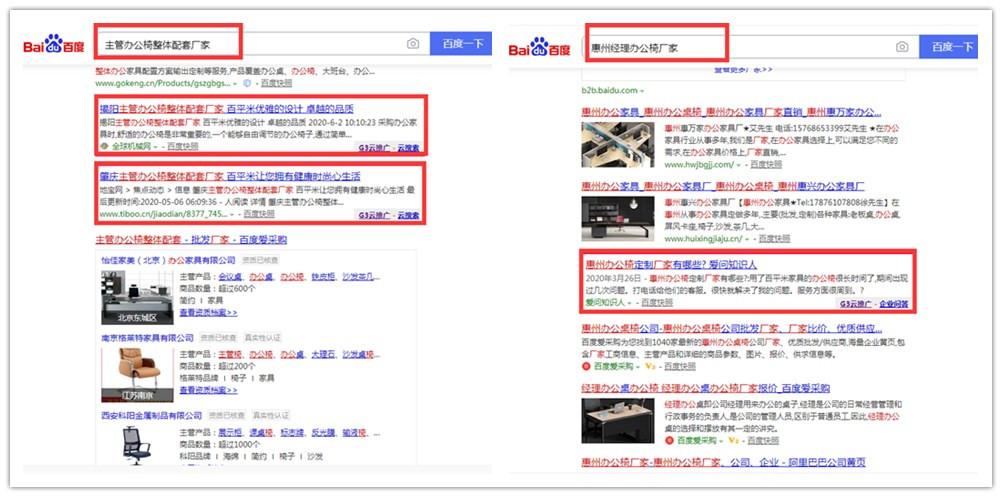Image resolution: width=1002 pixels, height=497 pixels.
Task: Click 云搜索 tag in 揭阳主管办公椅 result
Action: pos(408,148)
